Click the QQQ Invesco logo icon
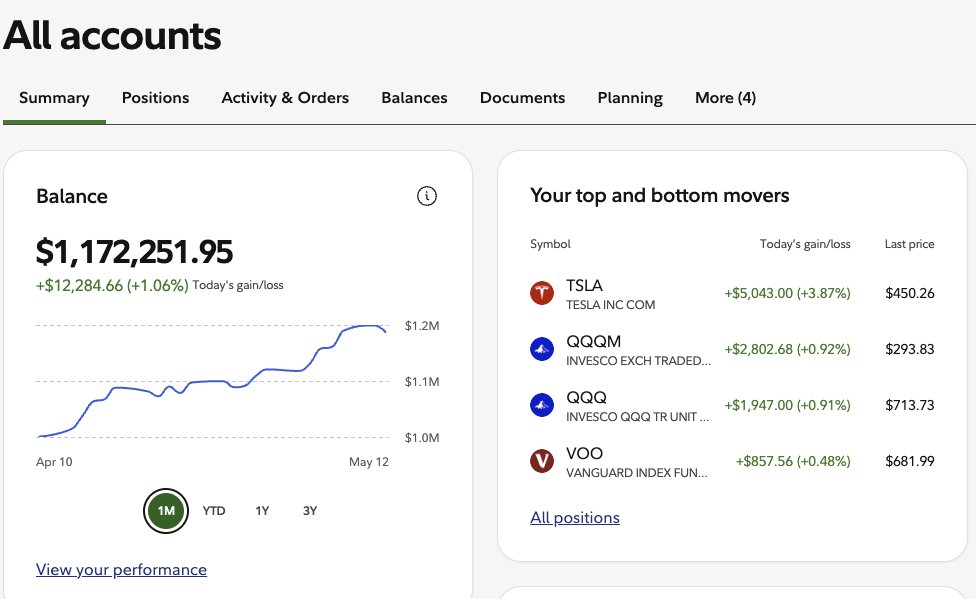Viewport: 976px width, 599px height. (542, 405)
